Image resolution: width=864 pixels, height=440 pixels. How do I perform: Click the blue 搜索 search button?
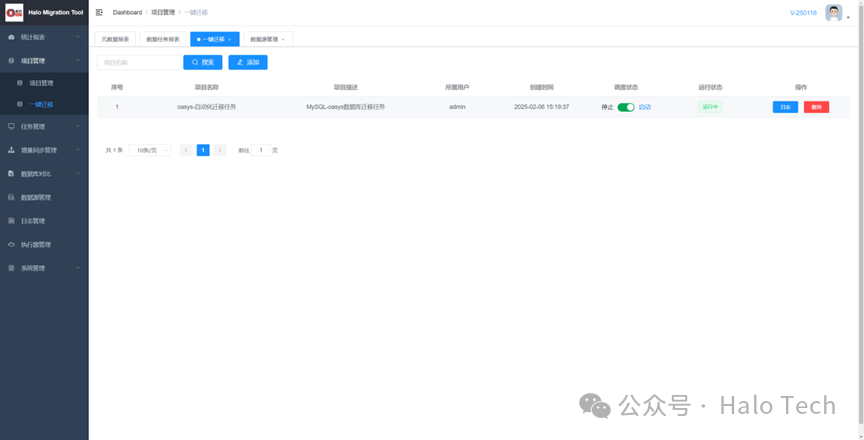click(203, 62)
